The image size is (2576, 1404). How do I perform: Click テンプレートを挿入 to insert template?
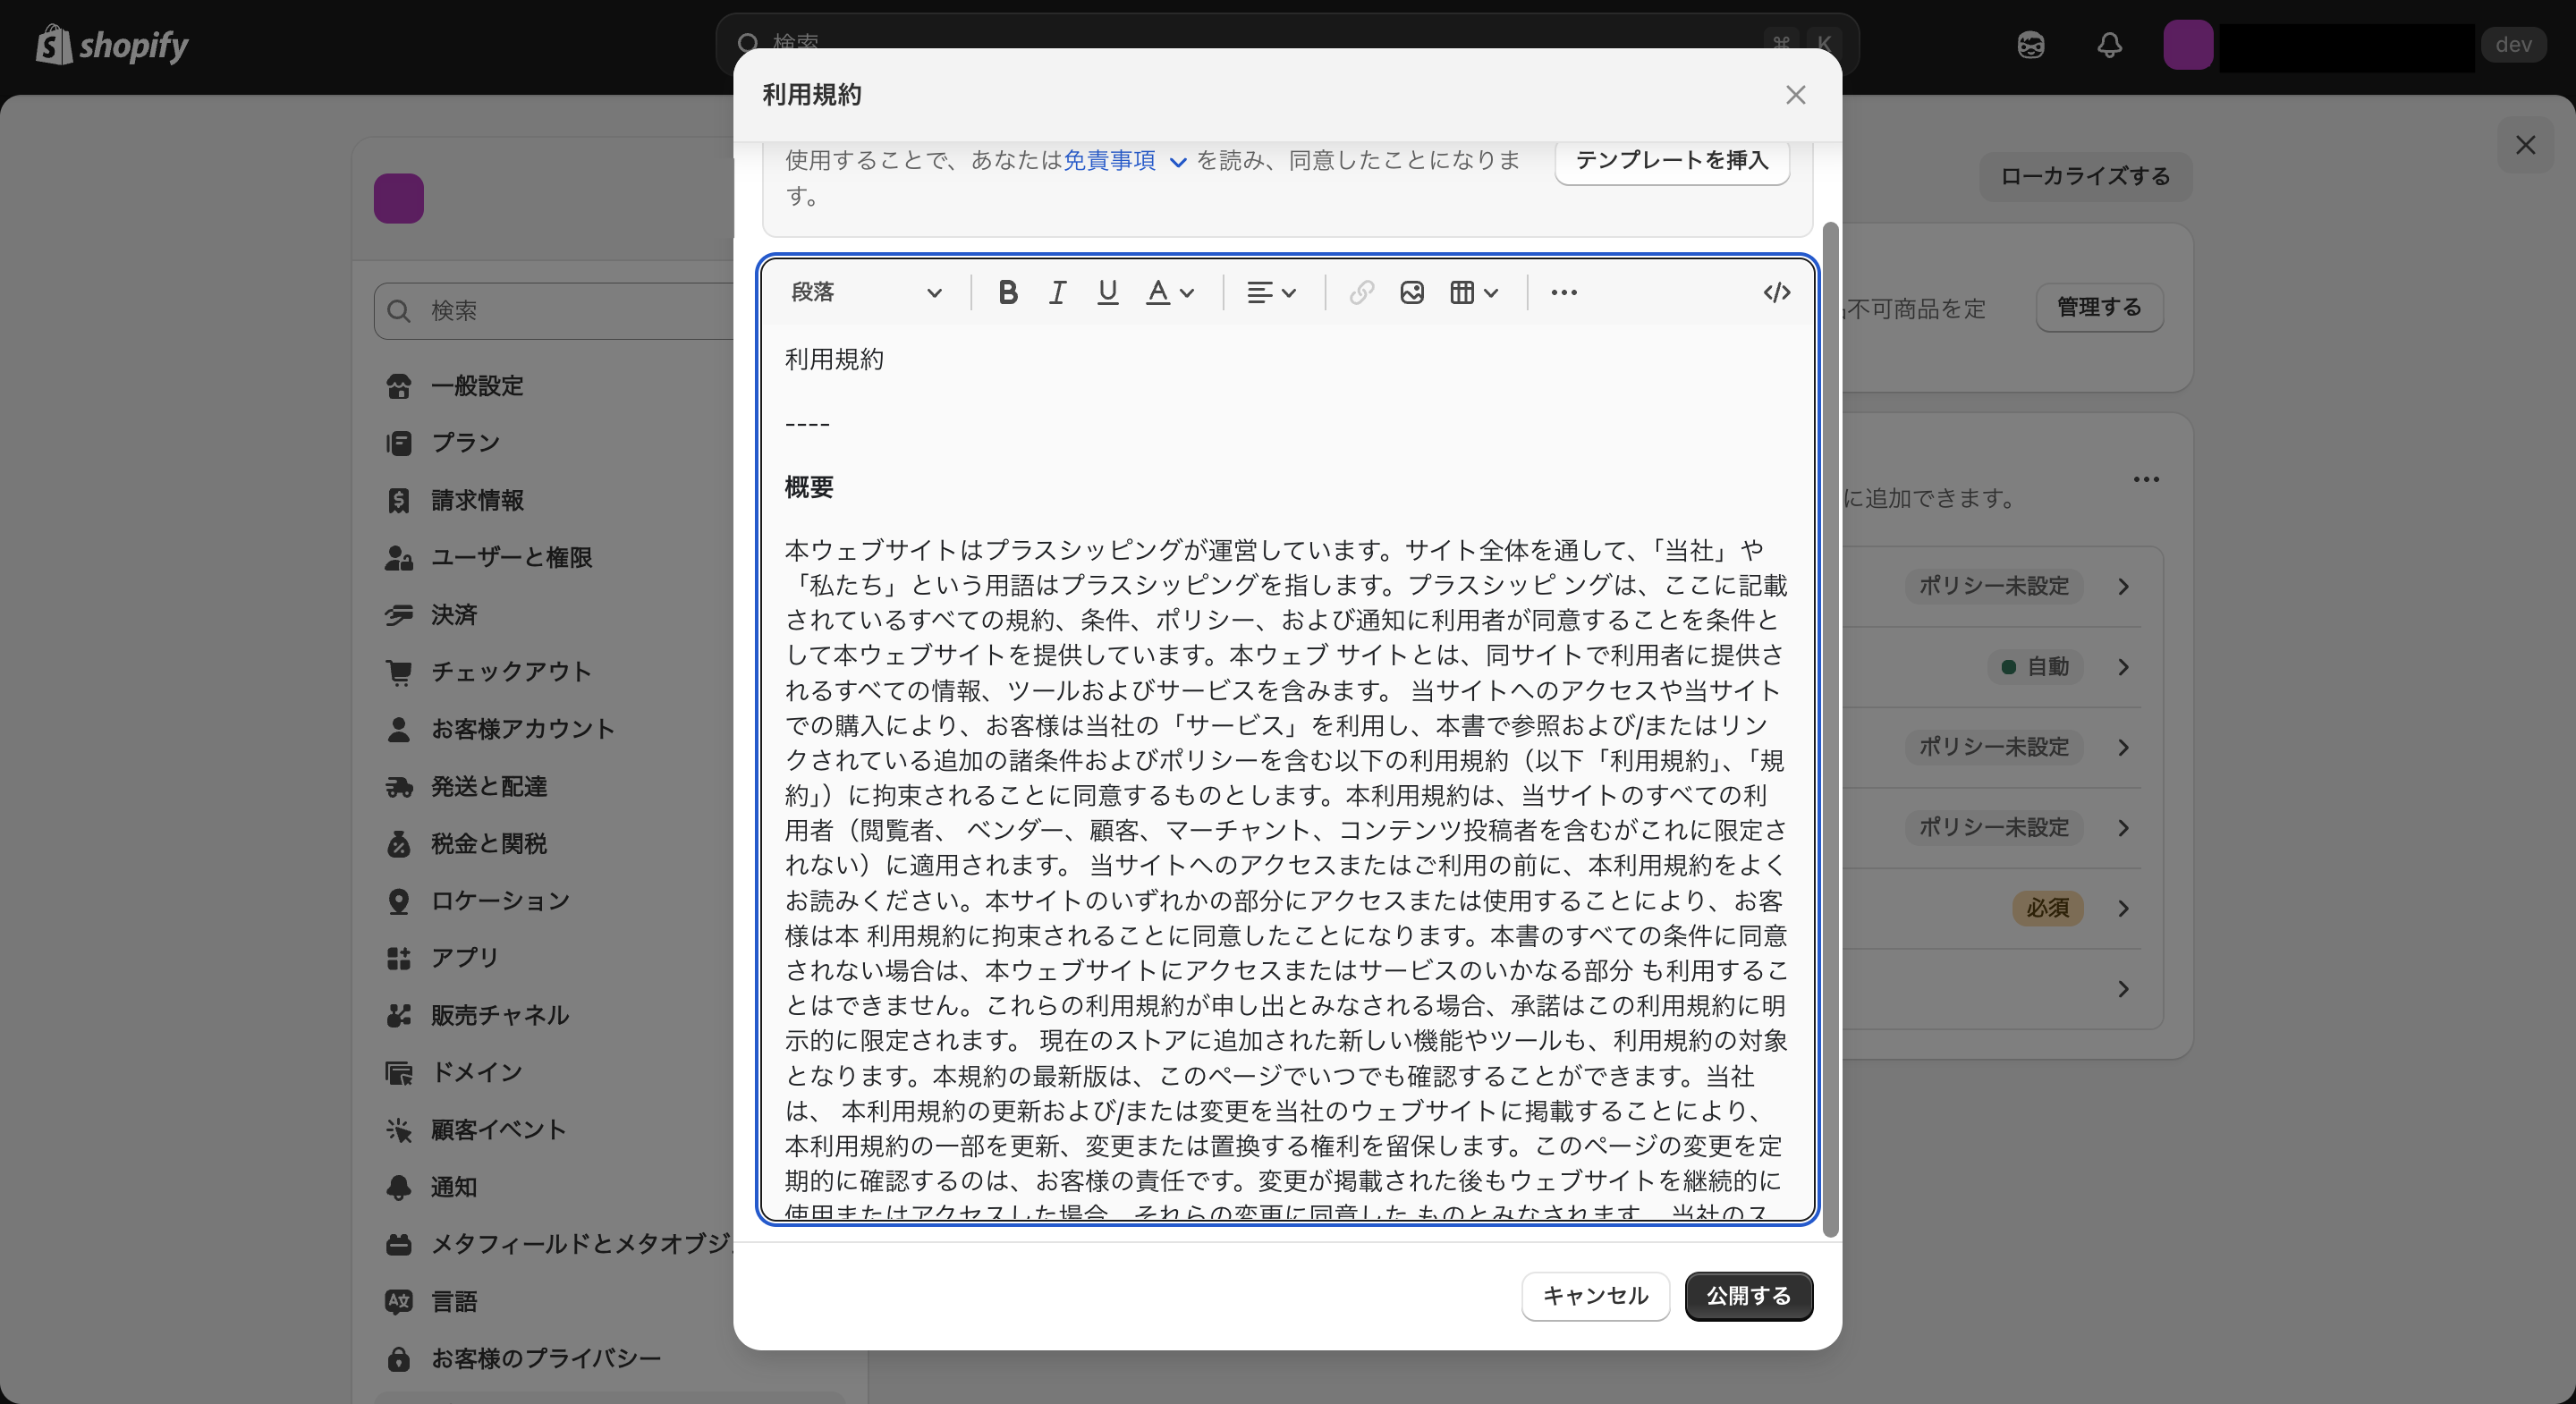coord(1671,161)
